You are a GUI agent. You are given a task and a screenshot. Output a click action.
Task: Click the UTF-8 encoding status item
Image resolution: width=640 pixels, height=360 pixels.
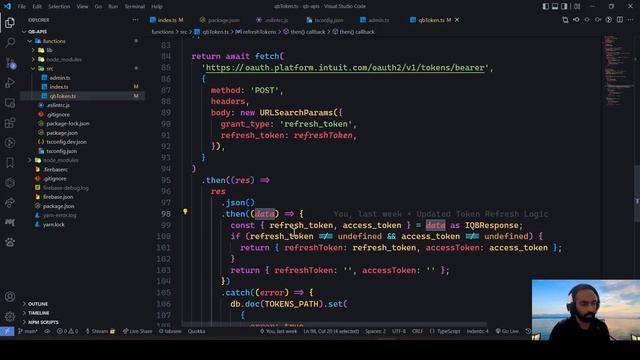pyautogui.click(x=399, y=331)
